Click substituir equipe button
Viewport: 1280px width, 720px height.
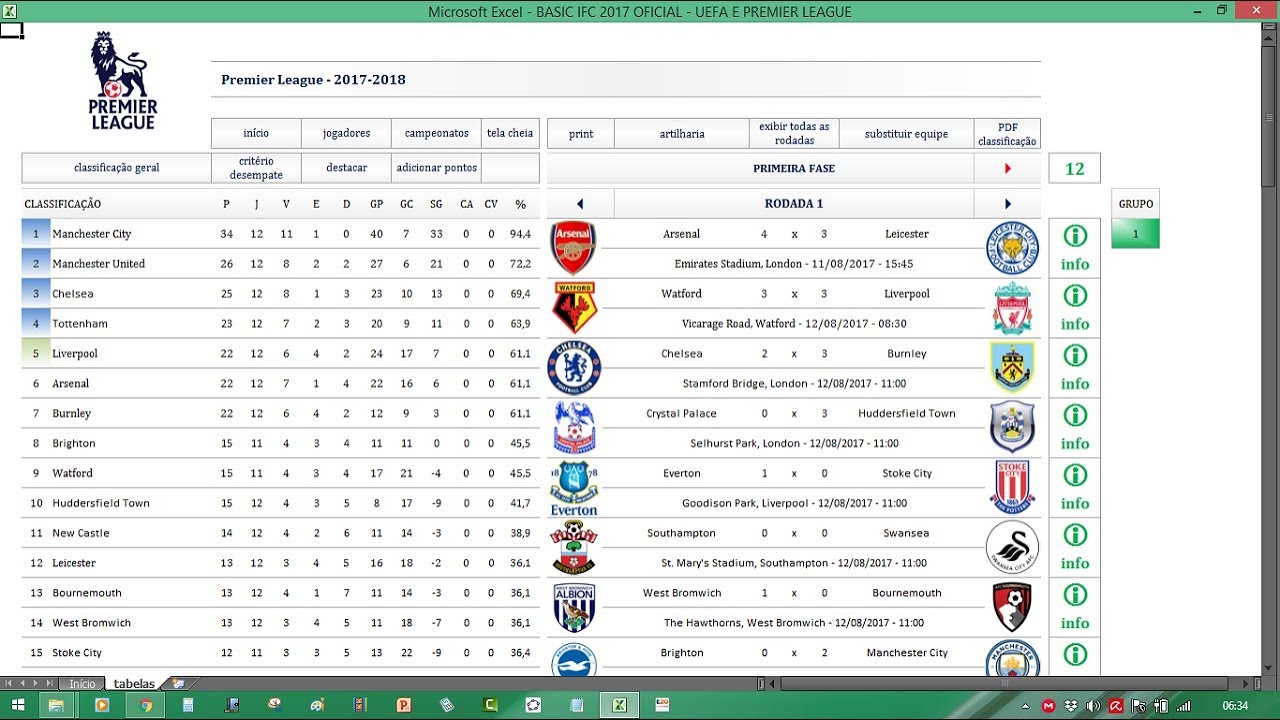pyautogui.click(x=906, y=134)
